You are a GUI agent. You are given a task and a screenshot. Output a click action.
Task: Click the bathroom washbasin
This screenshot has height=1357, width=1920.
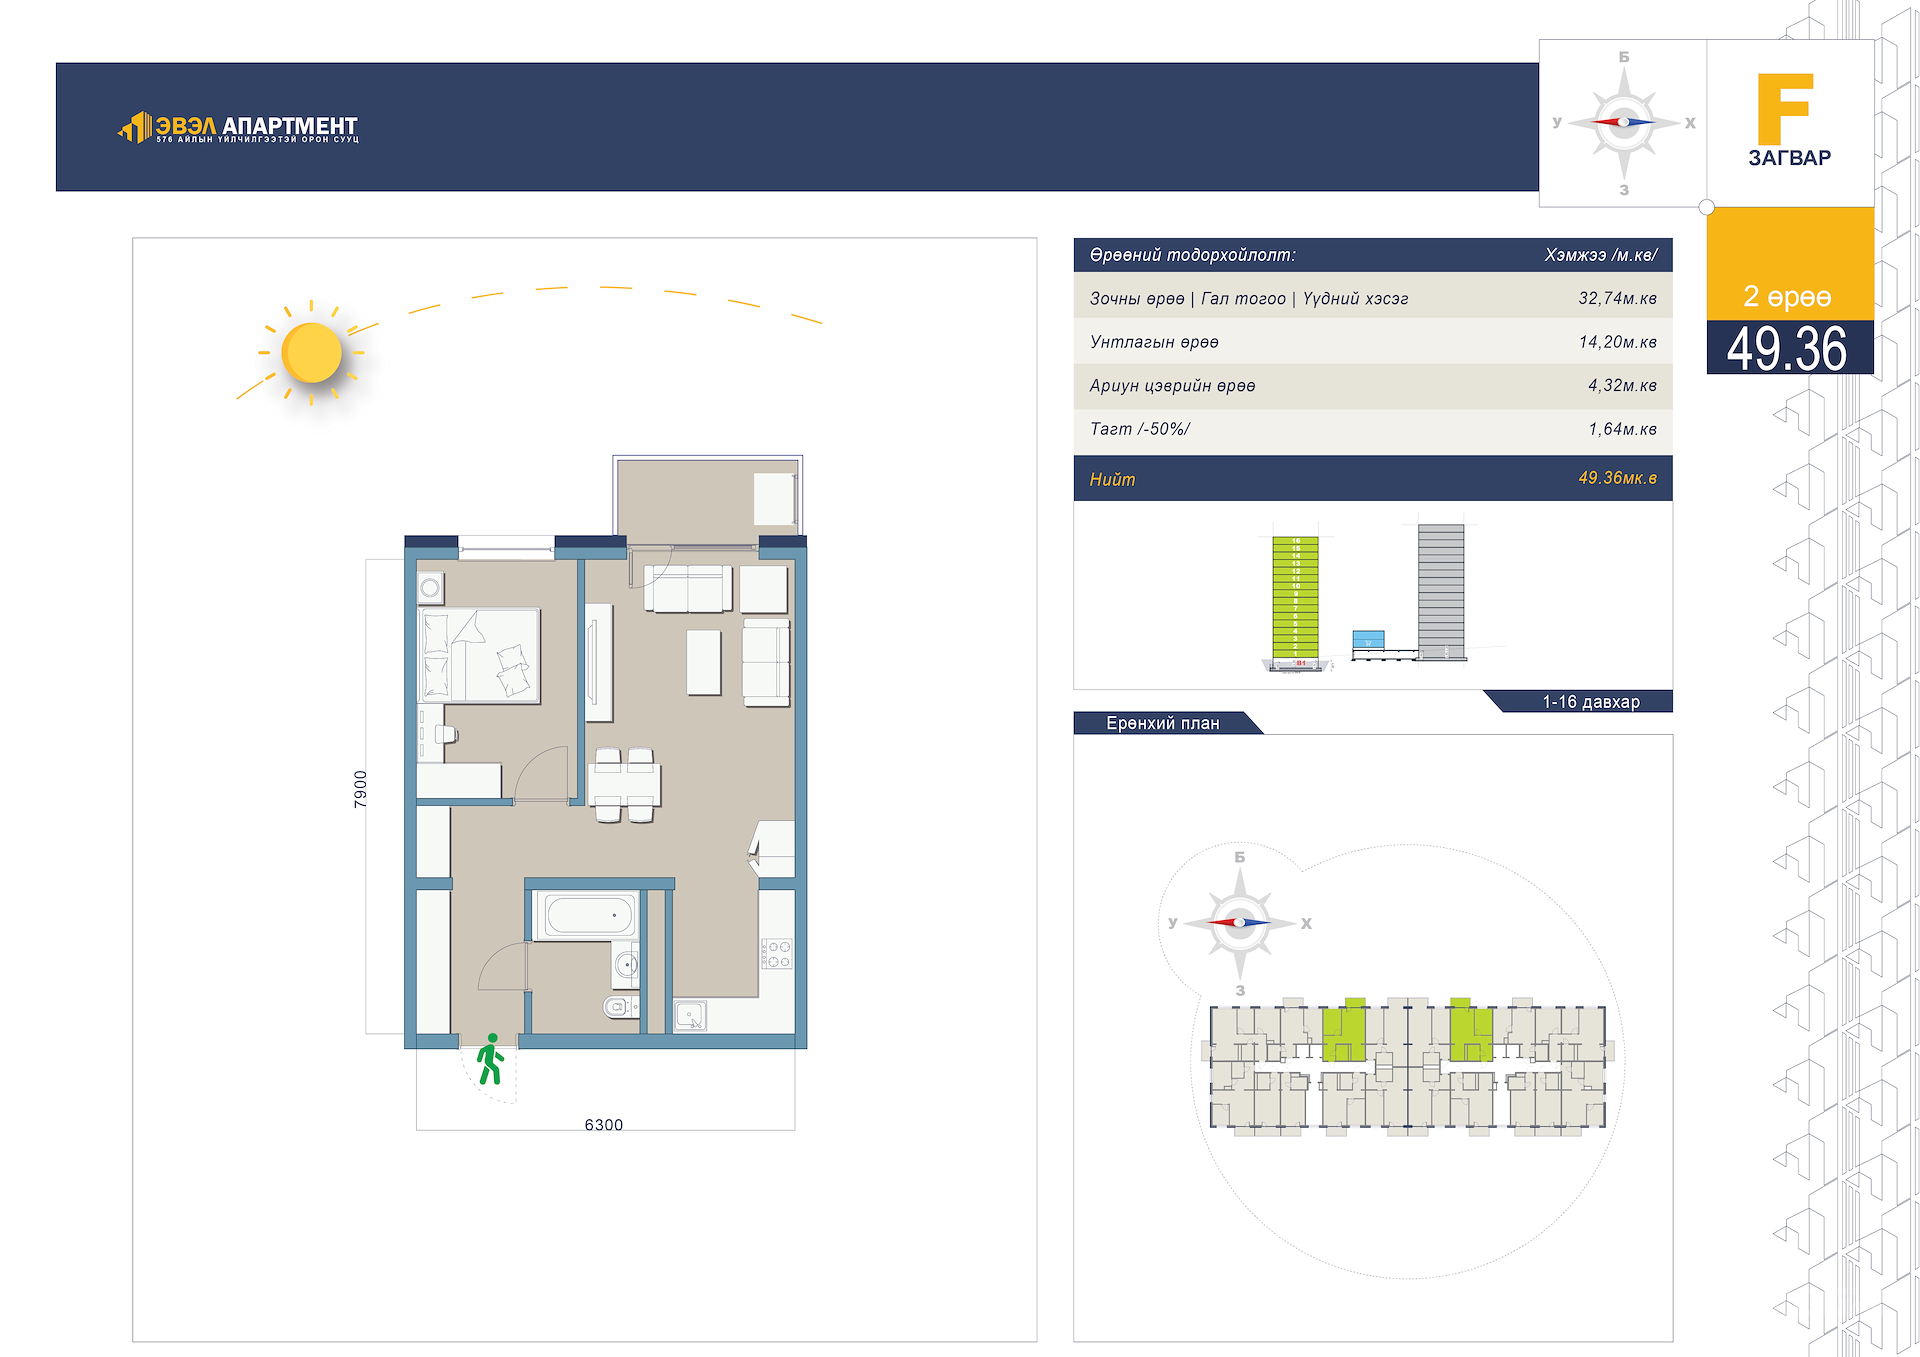click(x=626, y=965)
